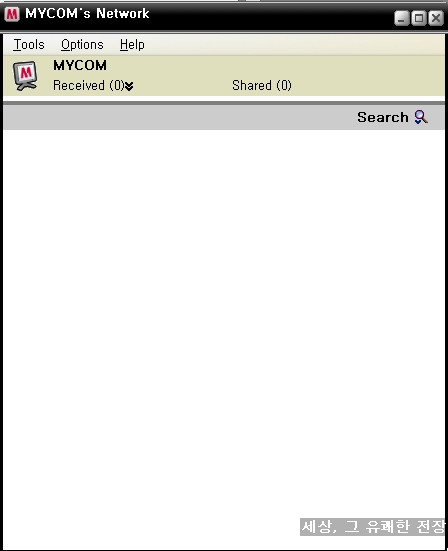Minimize the MYCOM's Network window
The height and width of the screenshot is (551, 448).
pyautogui.click(x=402, y=18)
